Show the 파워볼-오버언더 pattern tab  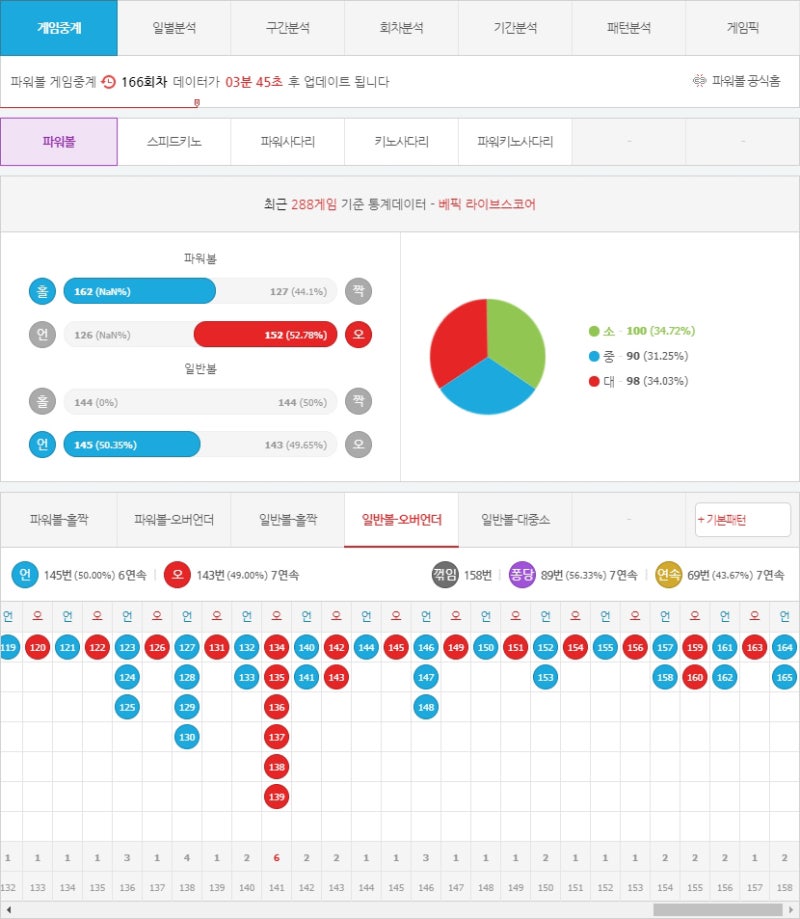pos(174,519)
